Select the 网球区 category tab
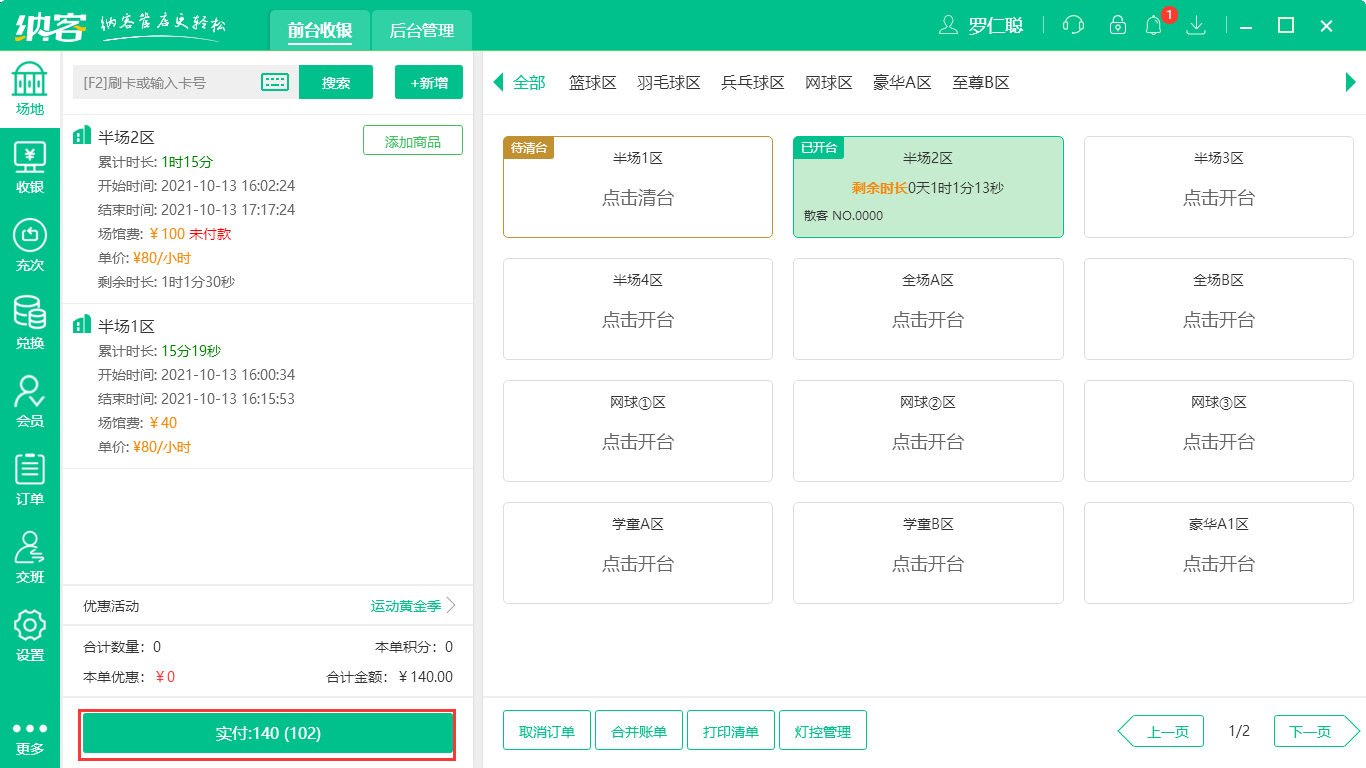The height and width of the screenshot is (768, 1366). pyautogui.click(x=829, y=83)
